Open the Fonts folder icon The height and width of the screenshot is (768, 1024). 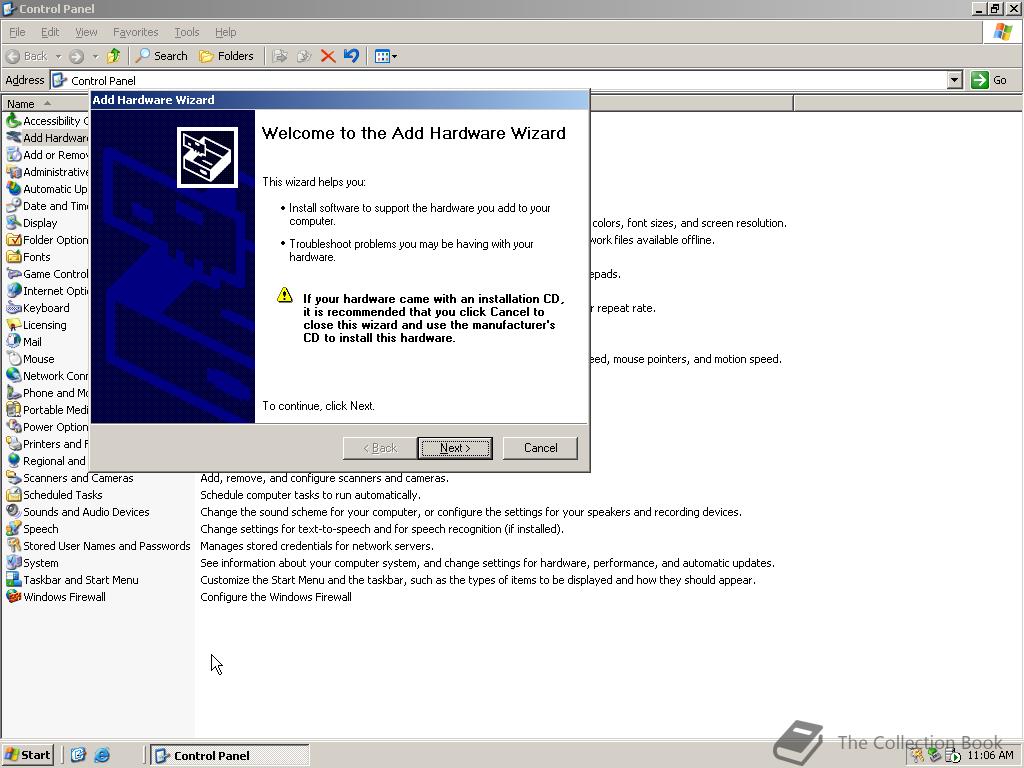[14, 257]
